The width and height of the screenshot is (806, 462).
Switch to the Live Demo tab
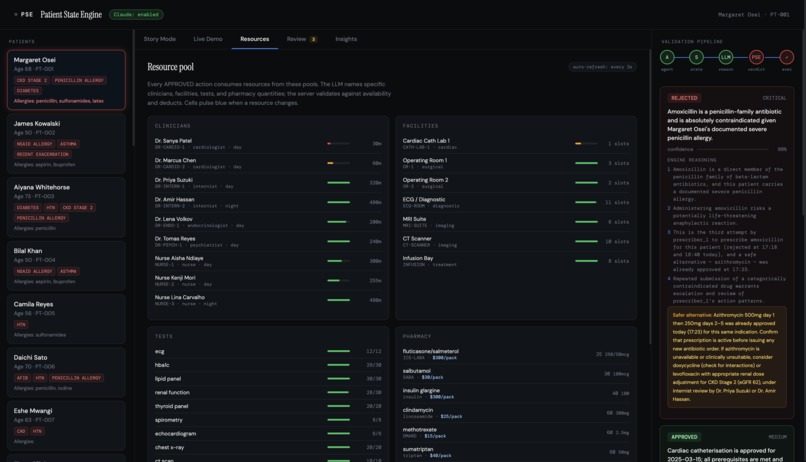click(208, 39)
